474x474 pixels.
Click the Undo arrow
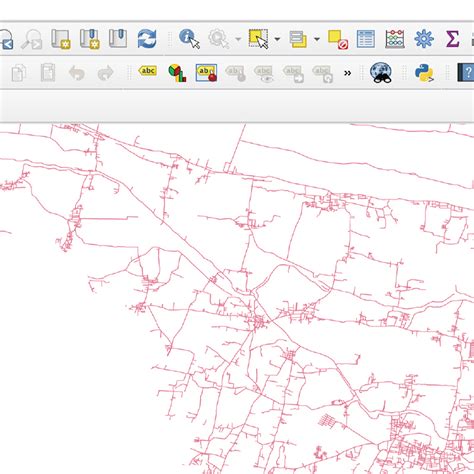(77, 73)
